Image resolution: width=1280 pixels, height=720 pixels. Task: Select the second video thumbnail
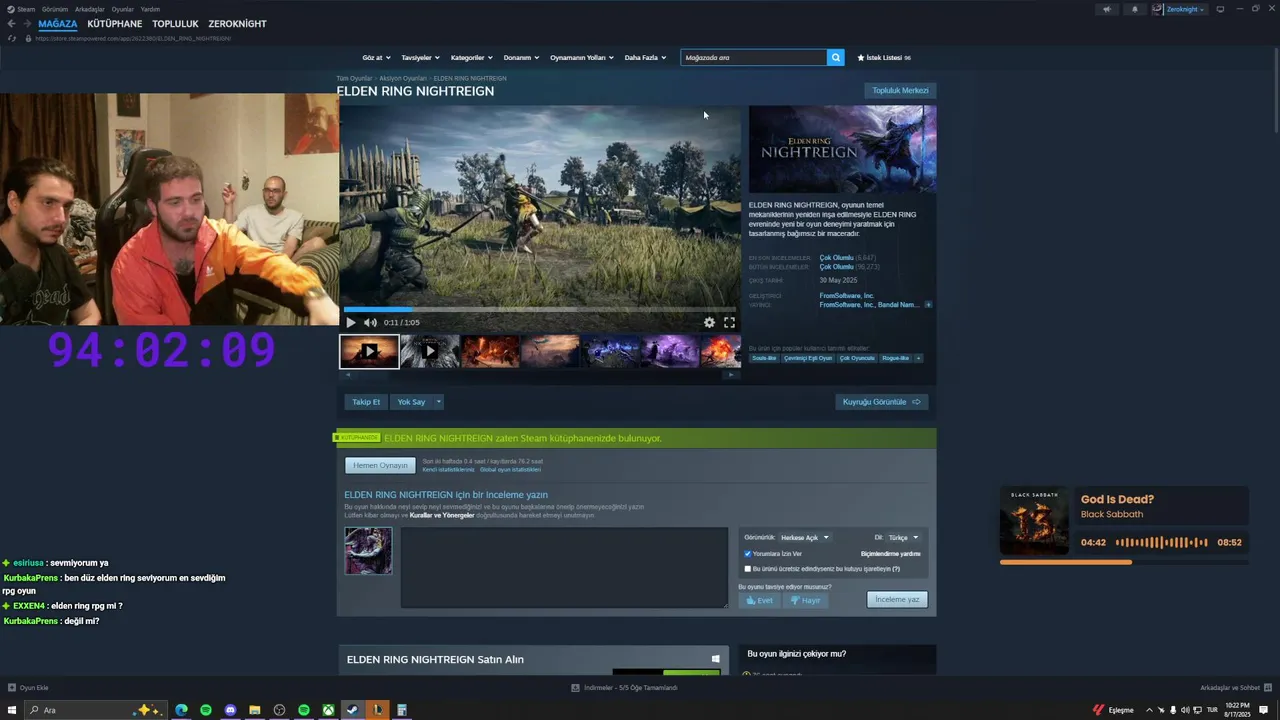tap(430, 351)
